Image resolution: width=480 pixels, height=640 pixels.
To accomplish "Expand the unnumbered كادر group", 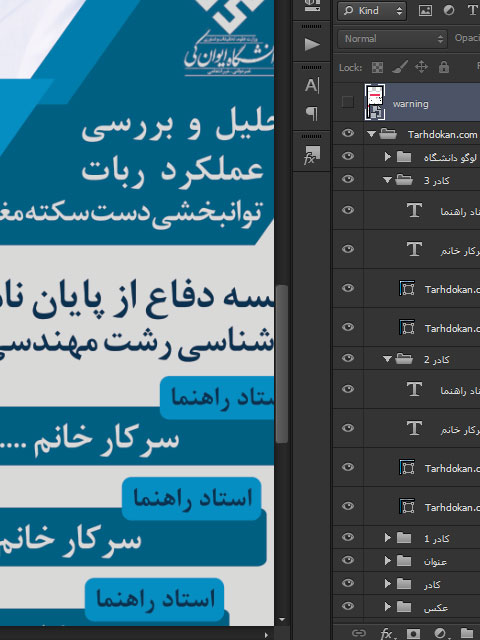I will [387, 584].
